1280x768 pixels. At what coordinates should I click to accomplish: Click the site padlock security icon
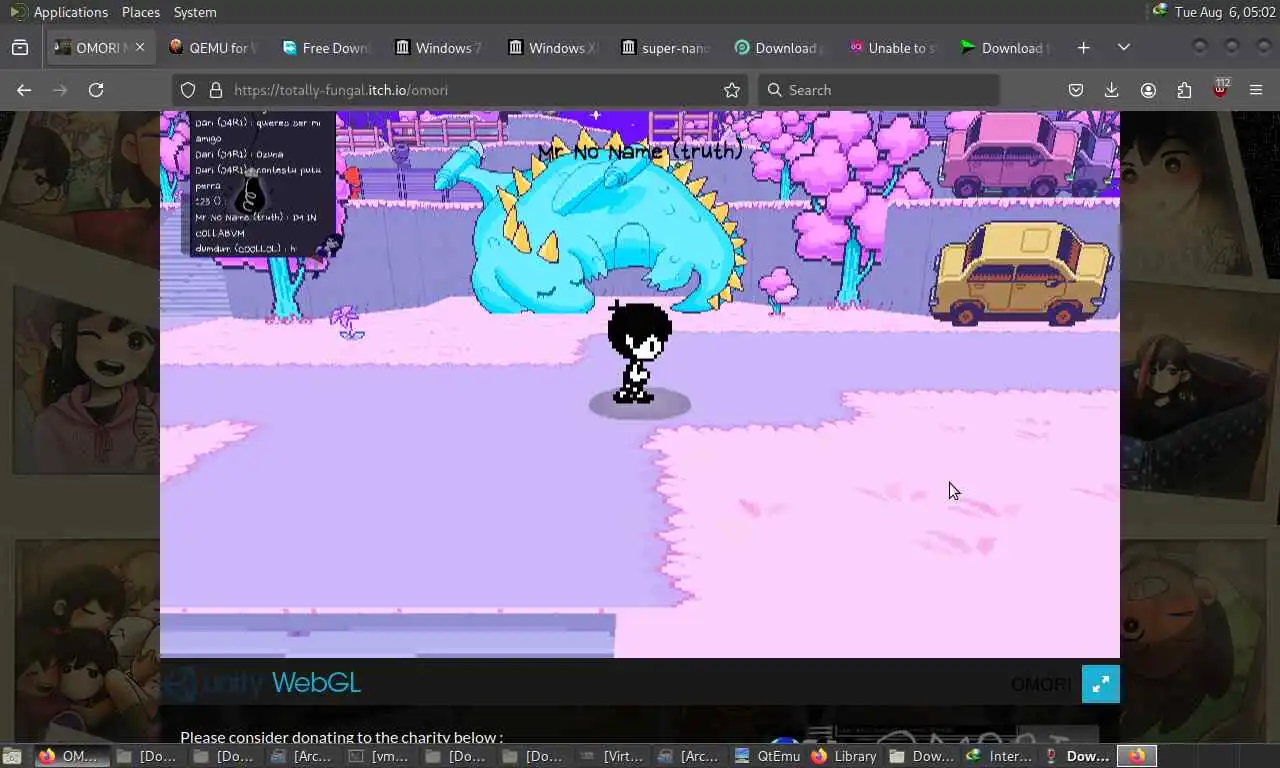[x=215, y=90]
